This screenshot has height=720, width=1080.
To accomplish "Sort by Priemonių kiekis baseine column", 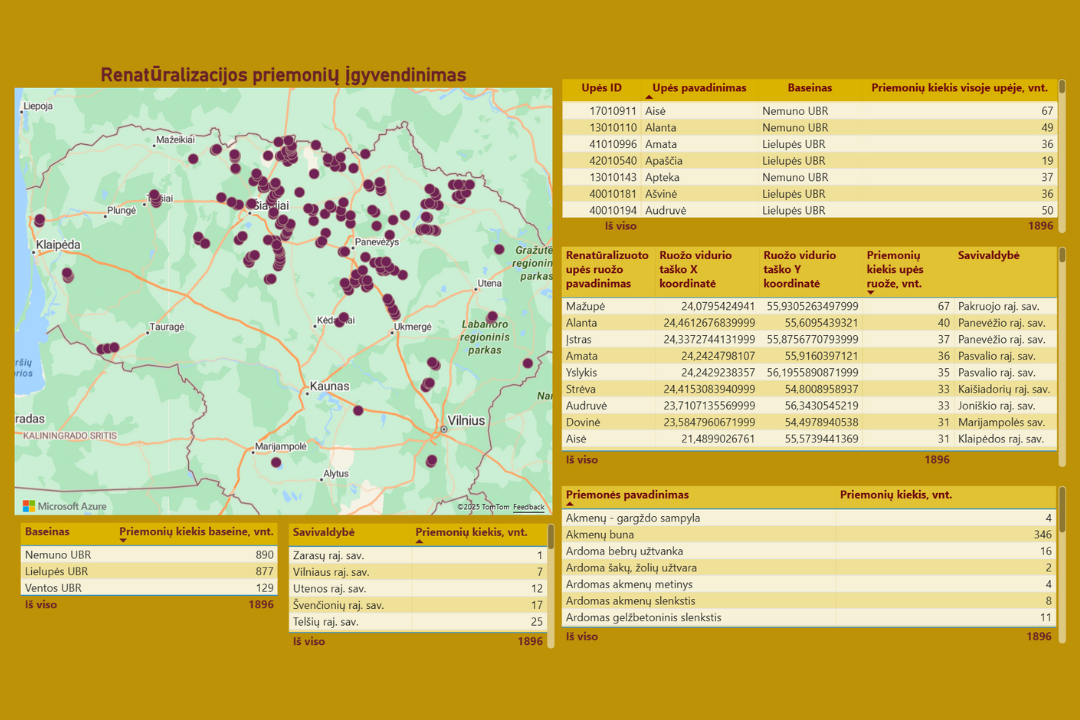I will tap(196, 532).
